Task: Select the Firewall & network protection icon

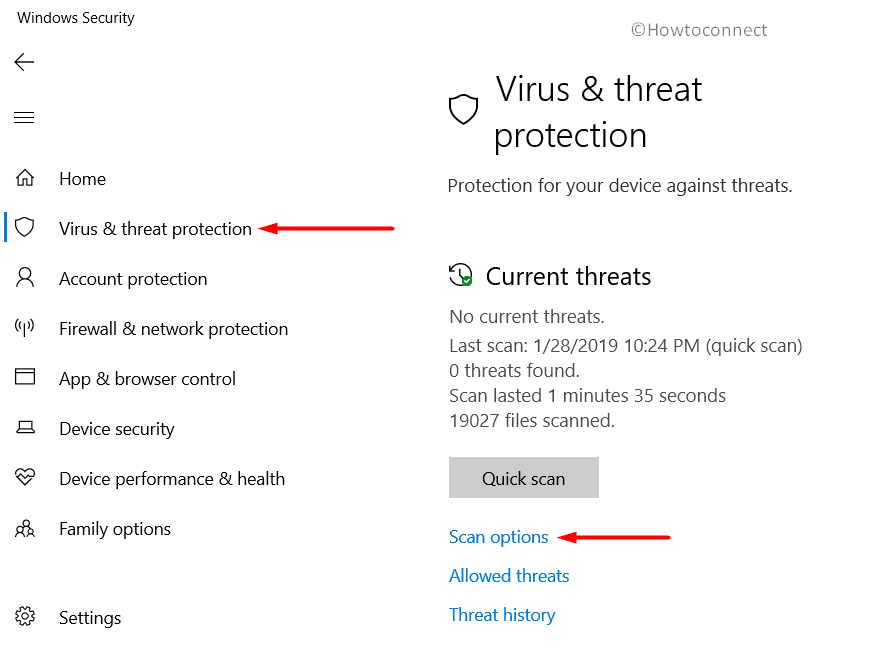Action: tap(25, 328)
